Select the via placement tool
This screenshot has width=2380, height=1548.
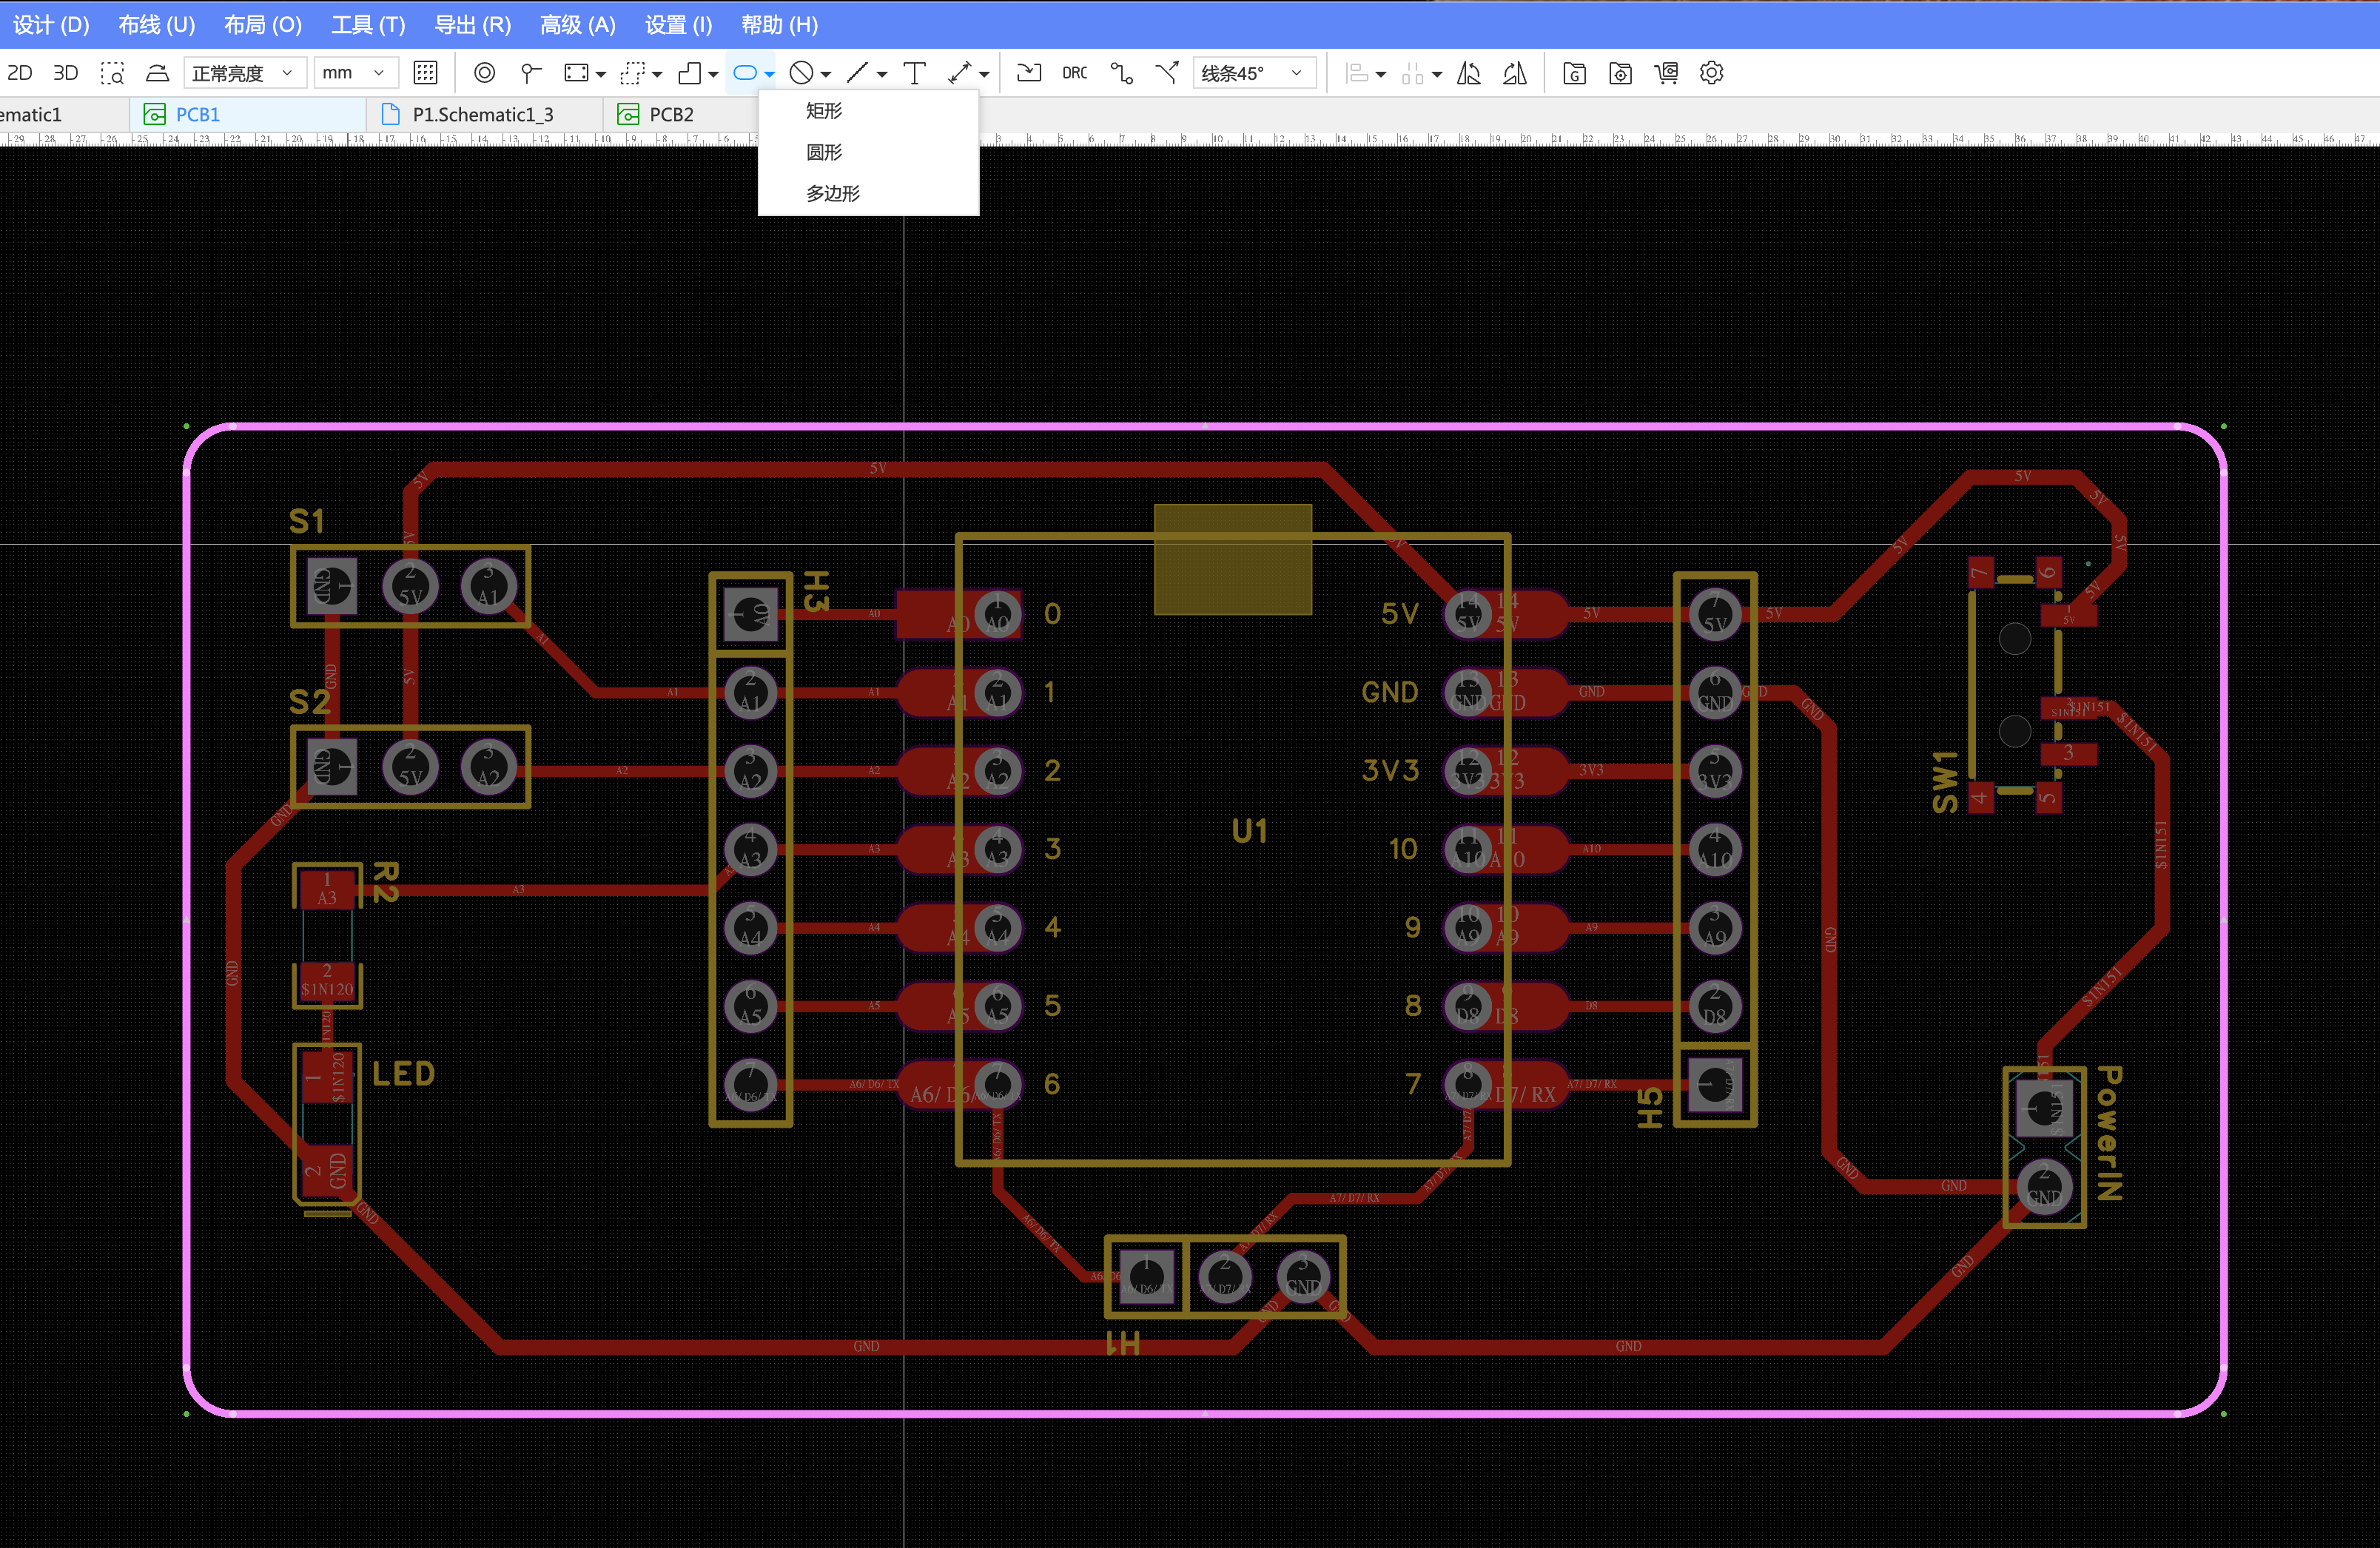point(484,73)
